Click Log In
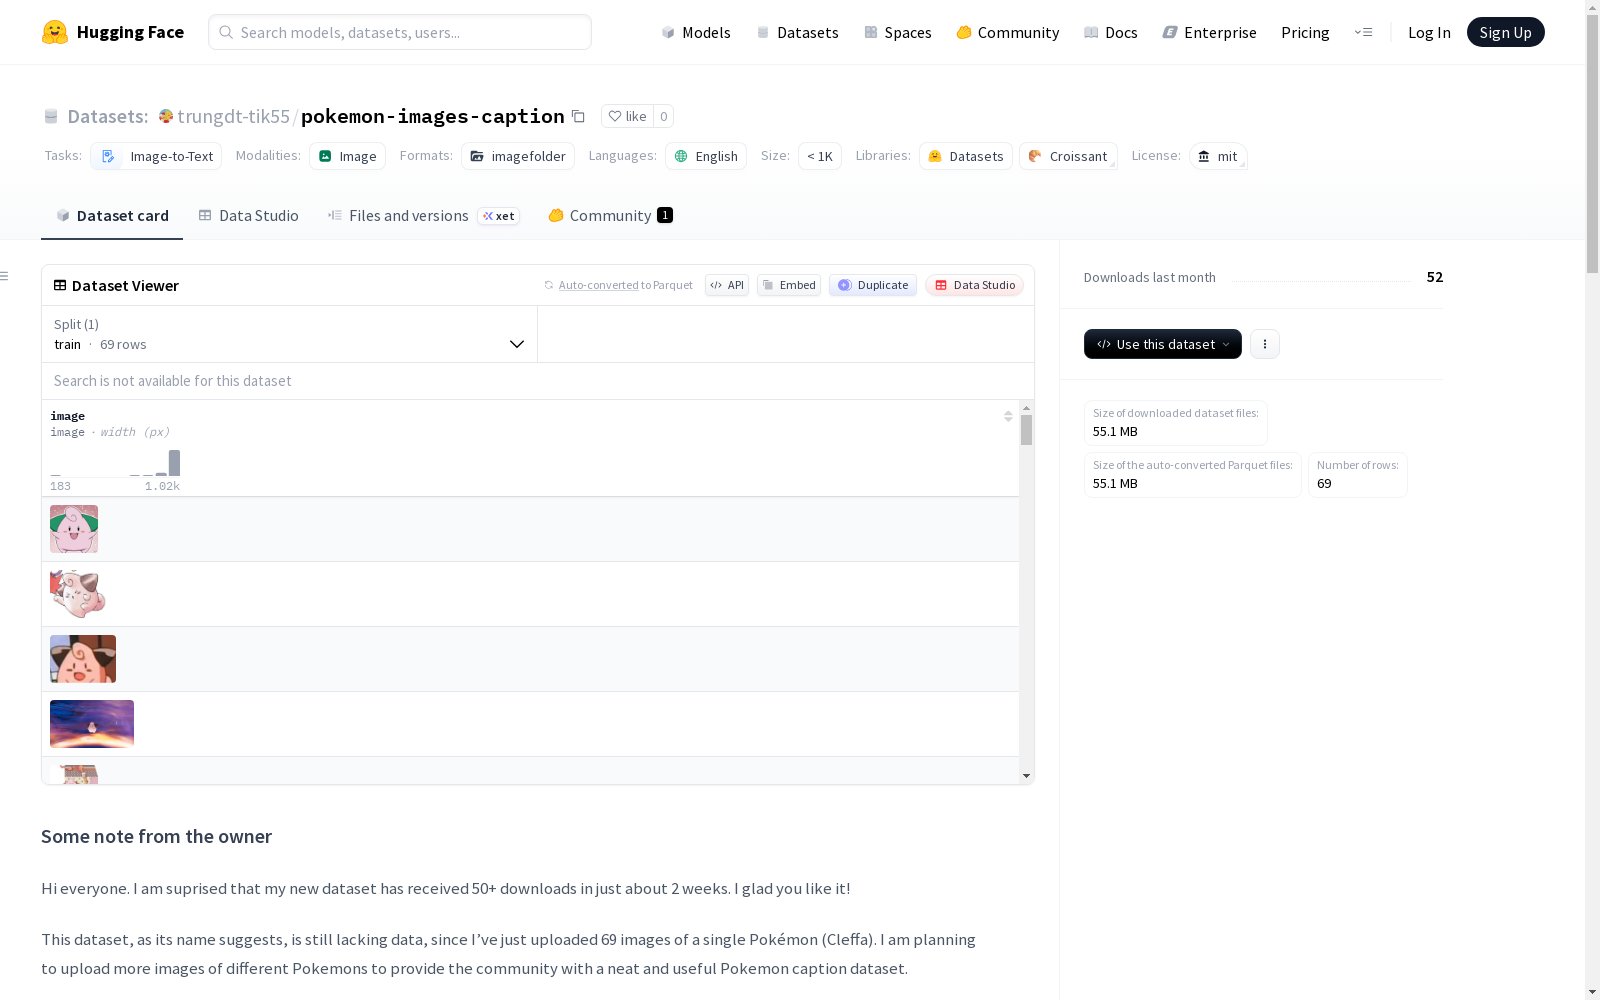Screen dimensions: 1600x1000 [x=1429, y=32]
